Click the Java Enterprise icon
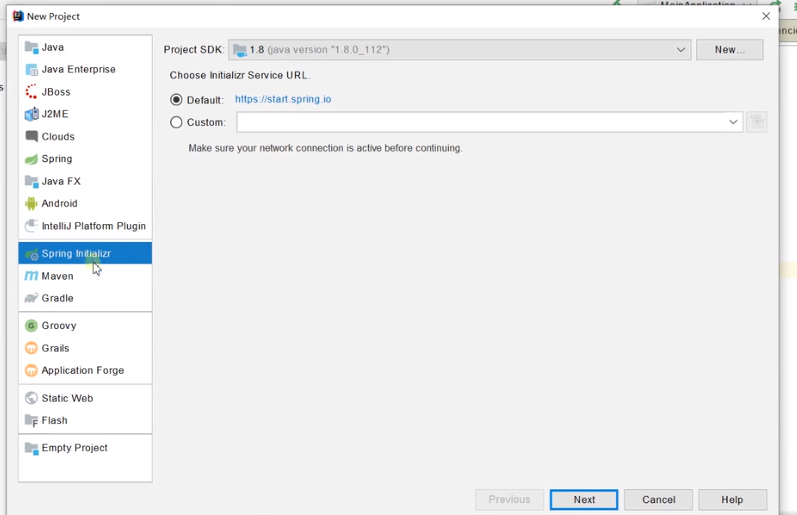Viewport: 797px width, 515px height. click(x=32, y=70)
